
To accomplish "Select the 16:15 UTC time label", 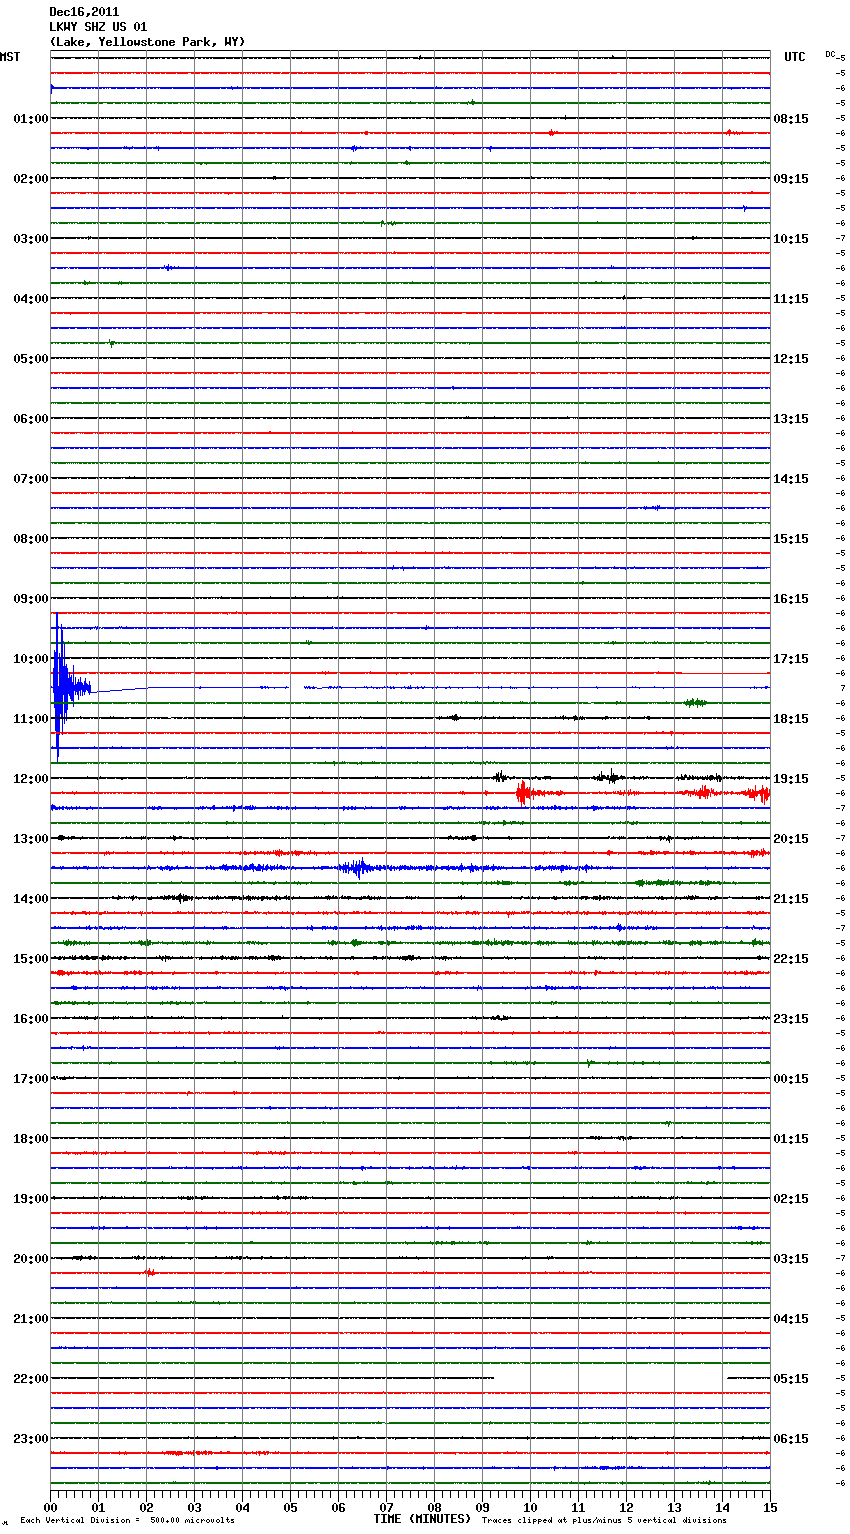I will (791, 599).
